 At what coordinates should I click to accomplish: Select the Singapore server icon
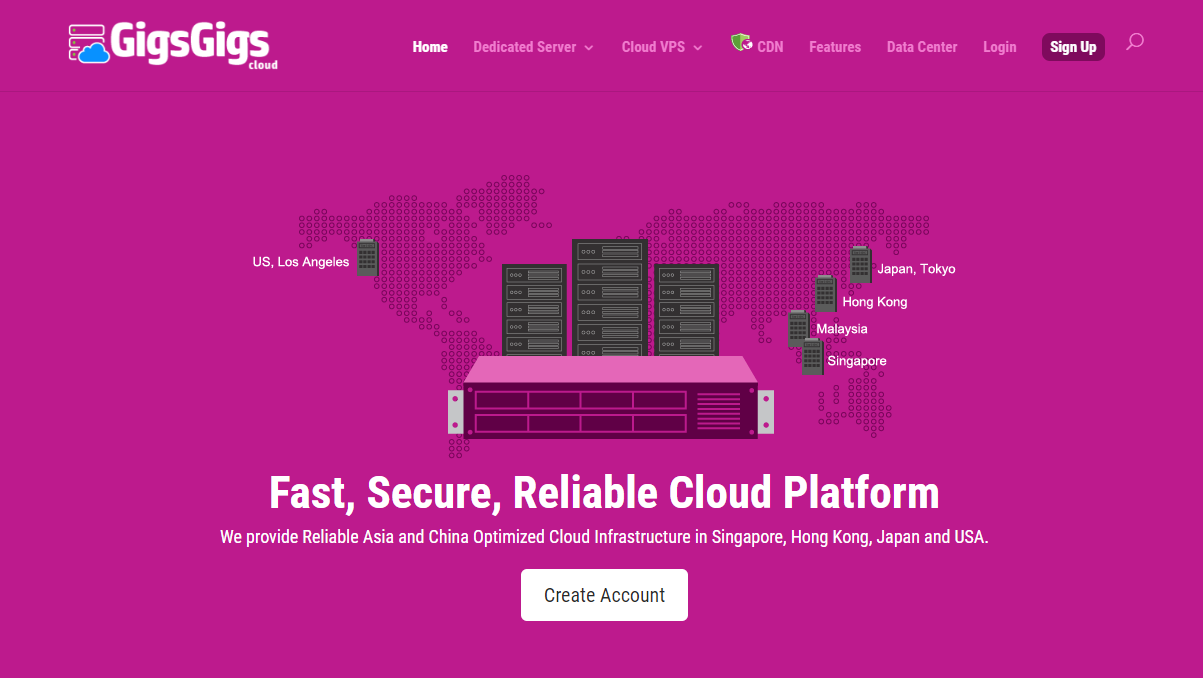[x=812, y=357]
